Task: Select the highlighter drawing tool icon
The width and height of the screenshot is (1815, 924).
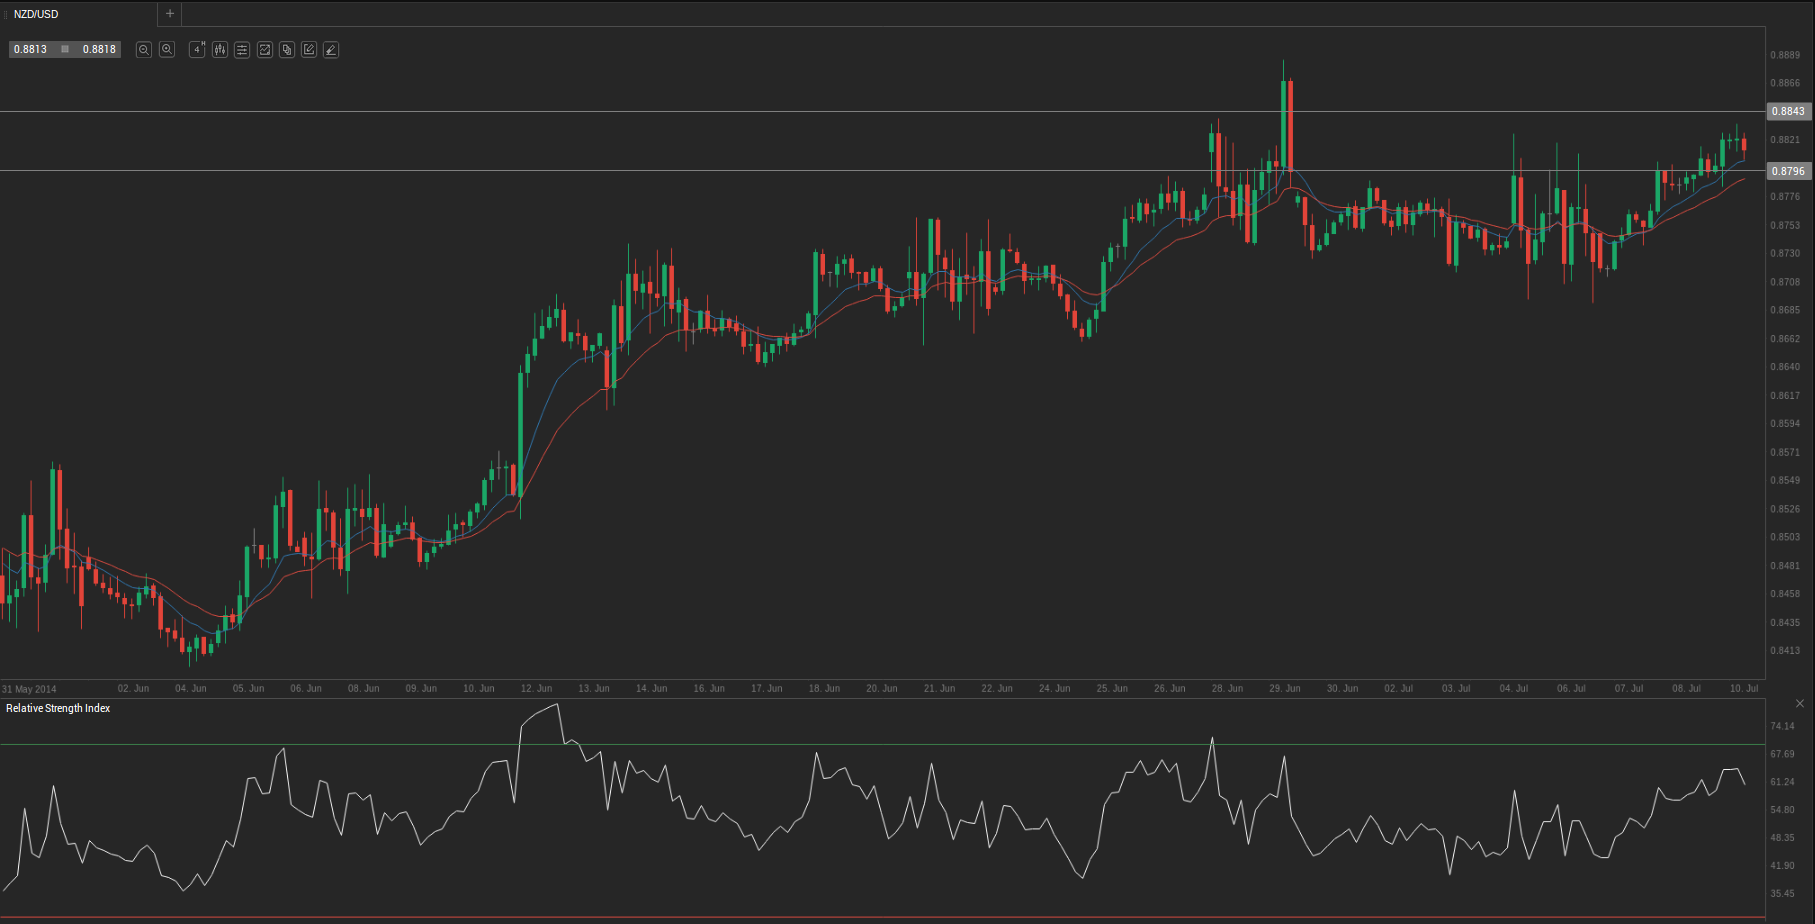Action: 331,49
